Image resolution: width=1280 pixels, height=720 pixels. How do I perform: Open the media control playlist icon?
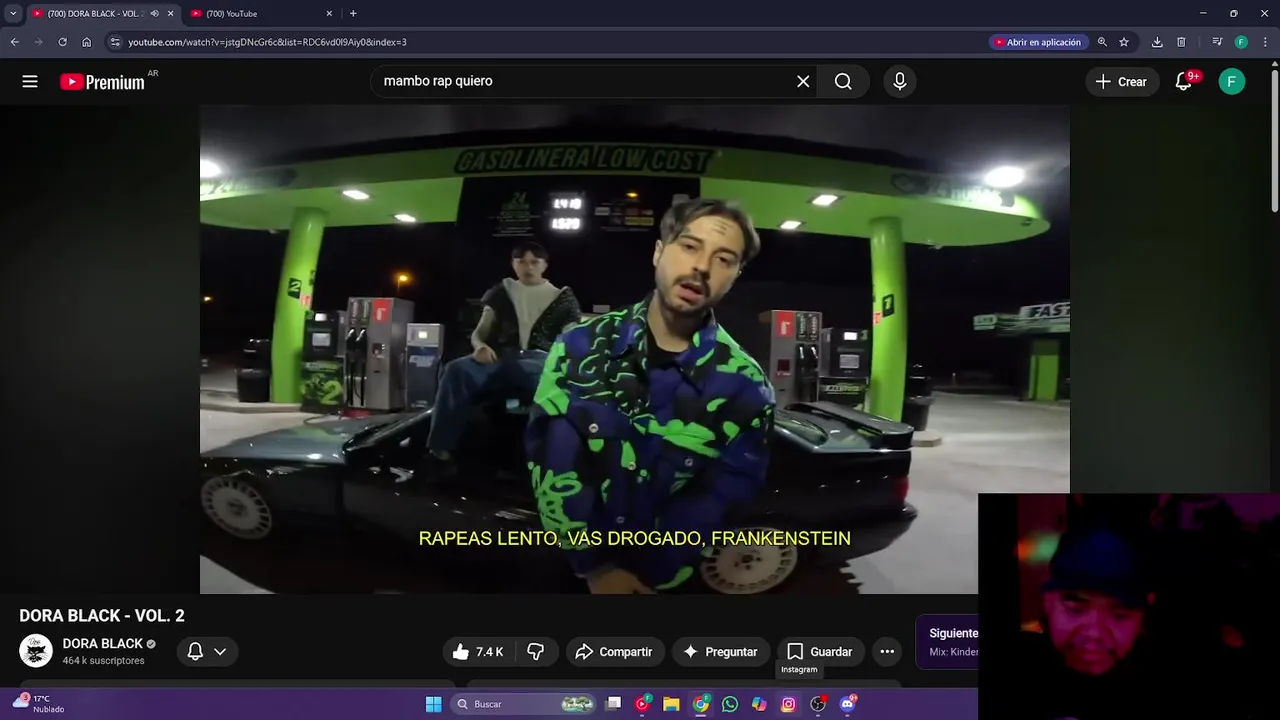pos(1217,42)
